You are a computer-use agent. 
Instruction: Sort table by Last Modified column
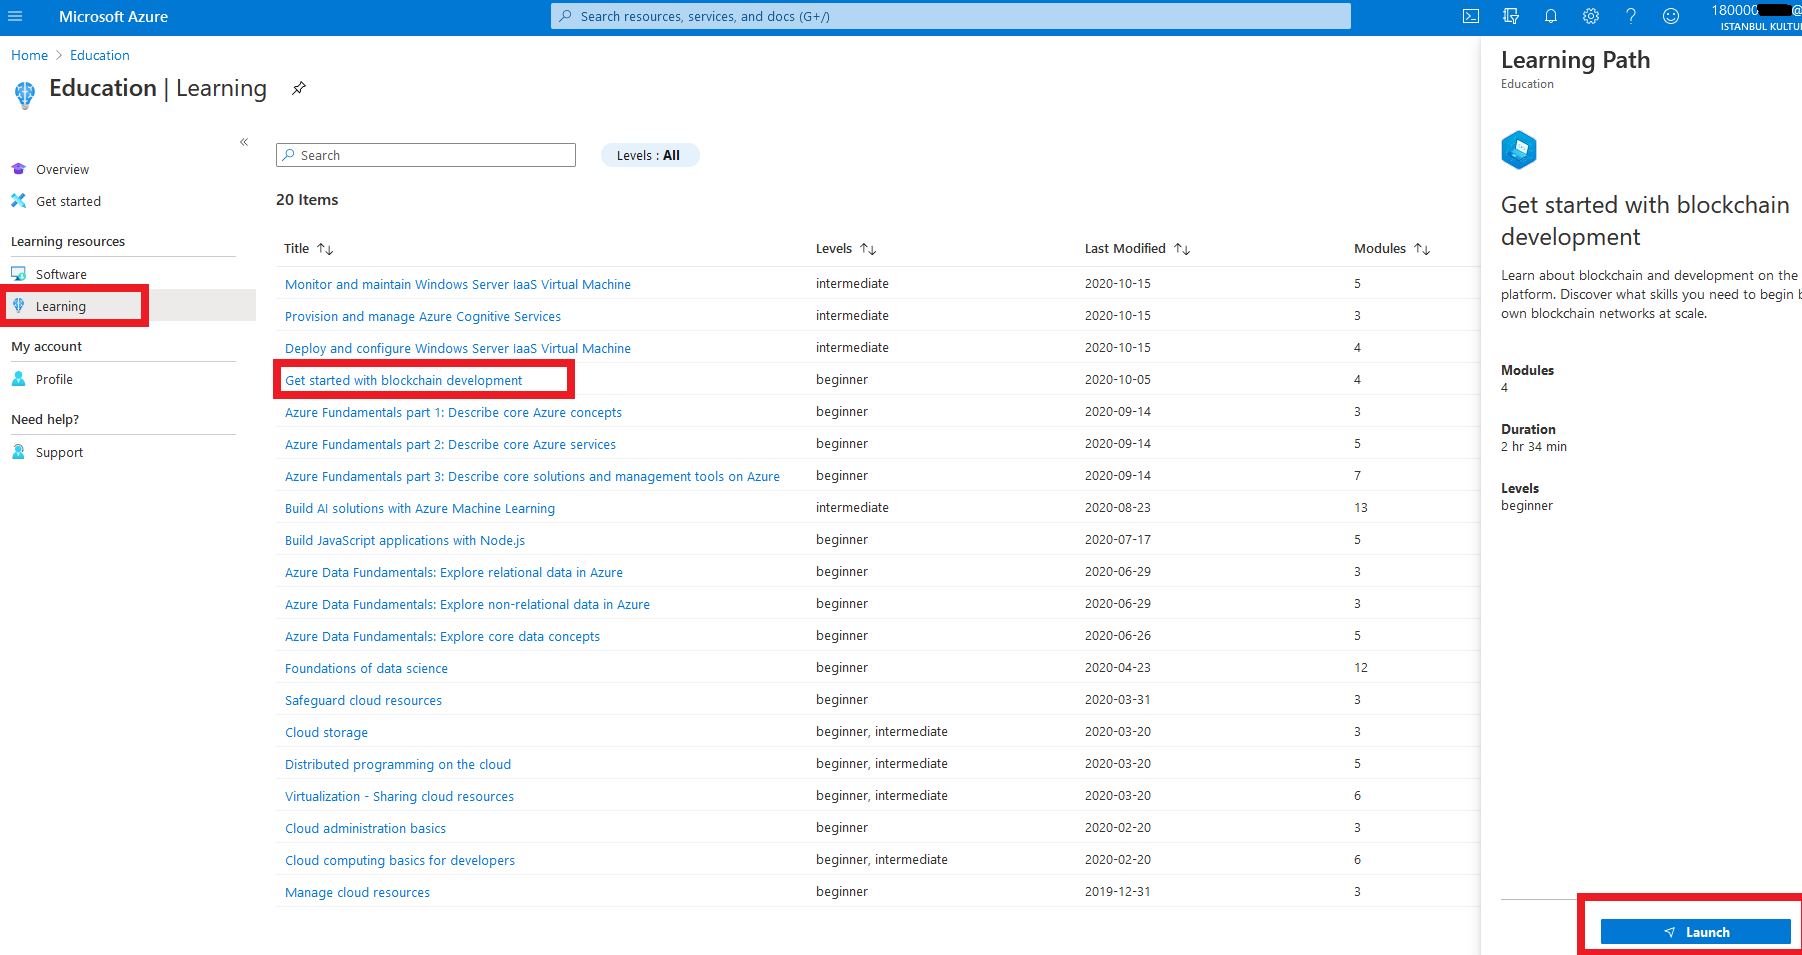click(1137, 248)
